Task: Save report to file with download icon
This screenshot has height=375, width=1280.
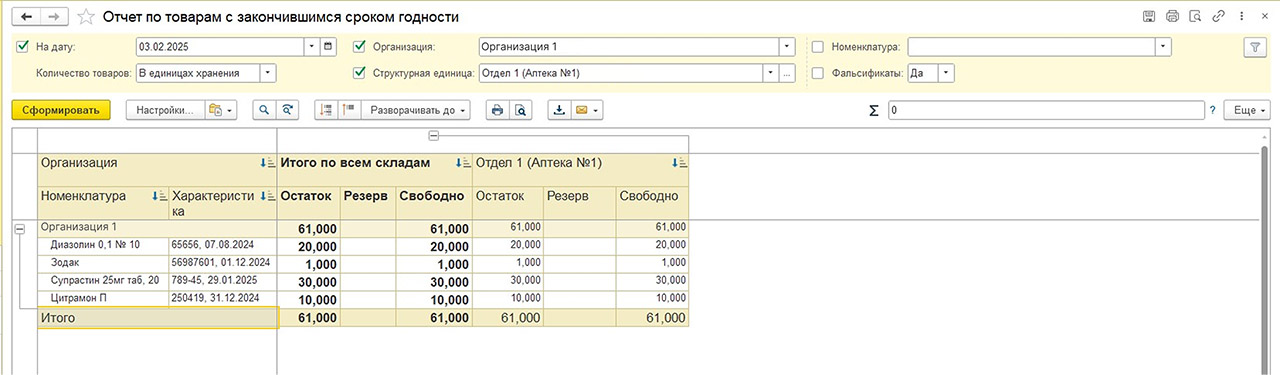Action: pos(559,110)
